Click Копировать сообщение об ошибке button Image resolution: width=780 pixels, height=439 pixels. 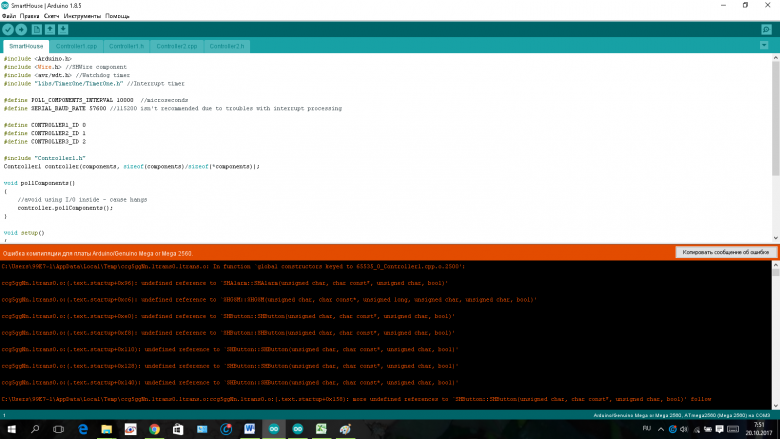click(x=726, y=252)
